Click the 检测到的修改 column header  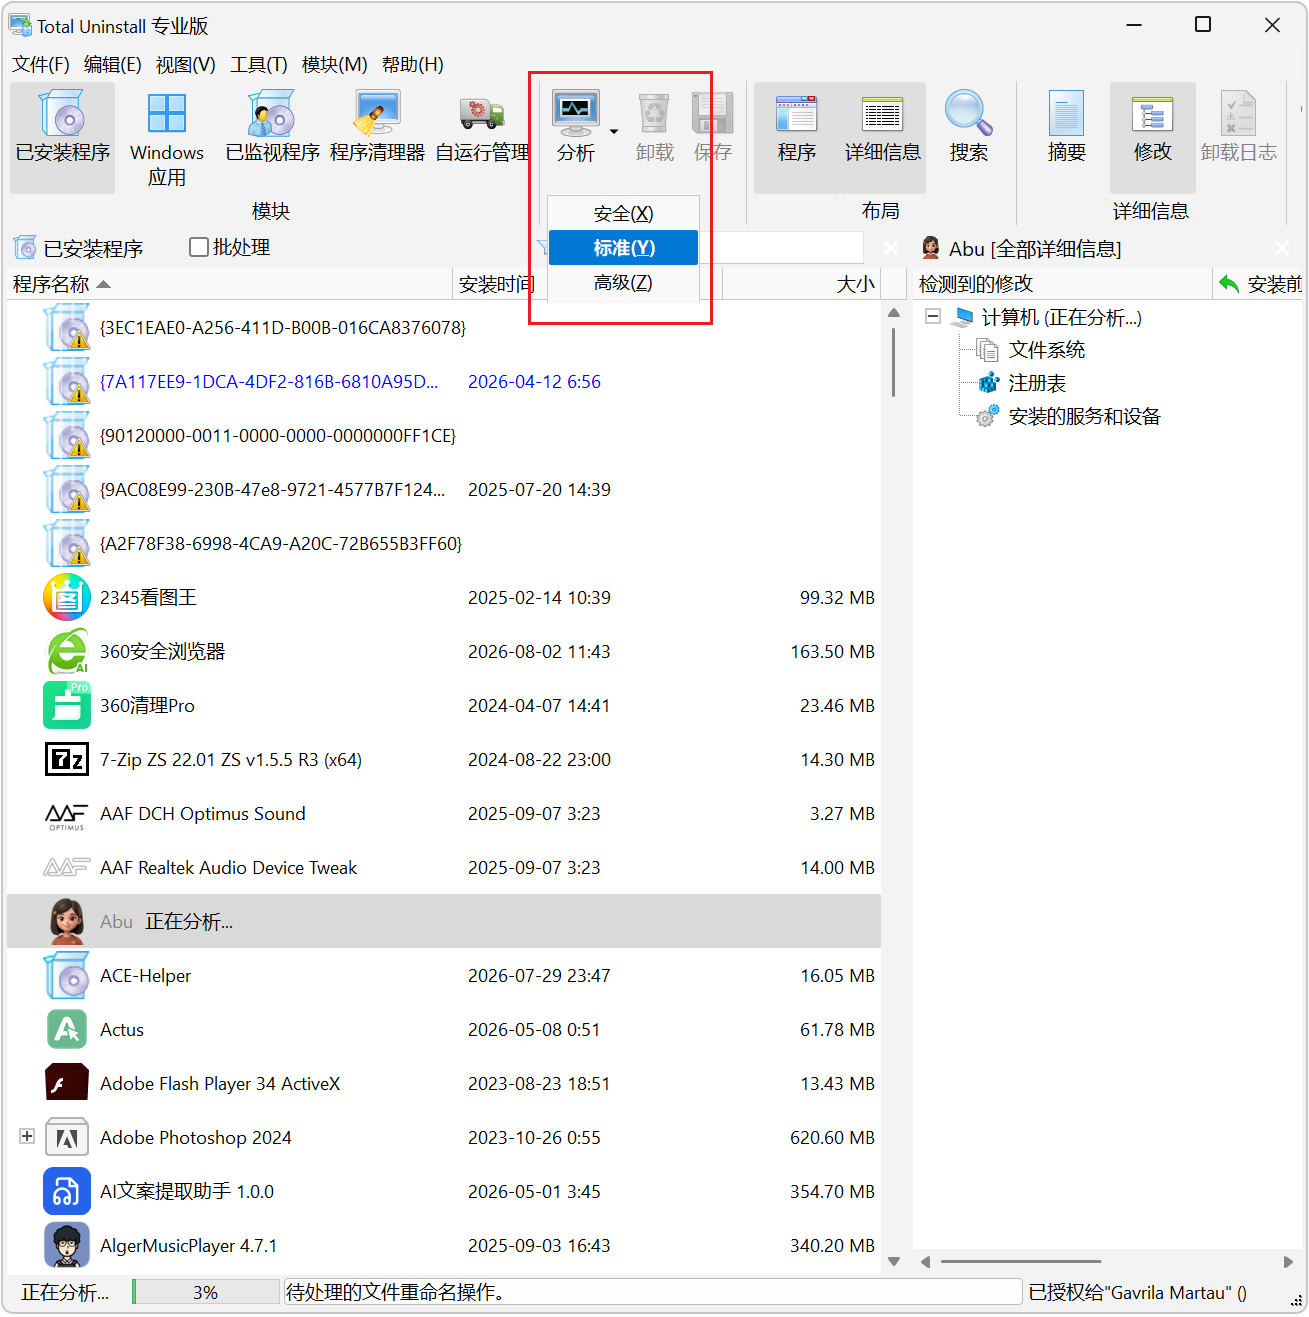1063,284
